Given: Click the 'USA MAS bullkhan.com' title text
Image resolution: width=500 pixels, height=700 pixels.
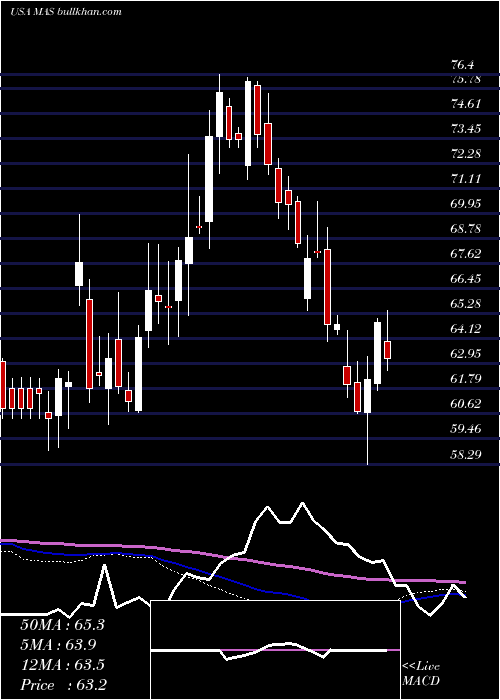Looking at the screenshot, I should pyautogui.click(x=66, y=12).
